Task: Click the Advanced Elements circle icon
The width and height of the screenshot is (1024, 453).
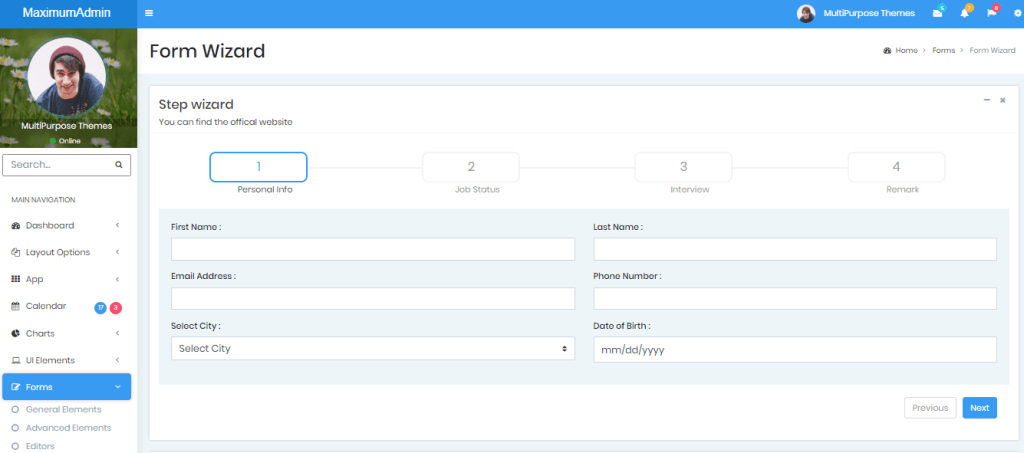Action: pyautogui.click(x=15, y=428)
